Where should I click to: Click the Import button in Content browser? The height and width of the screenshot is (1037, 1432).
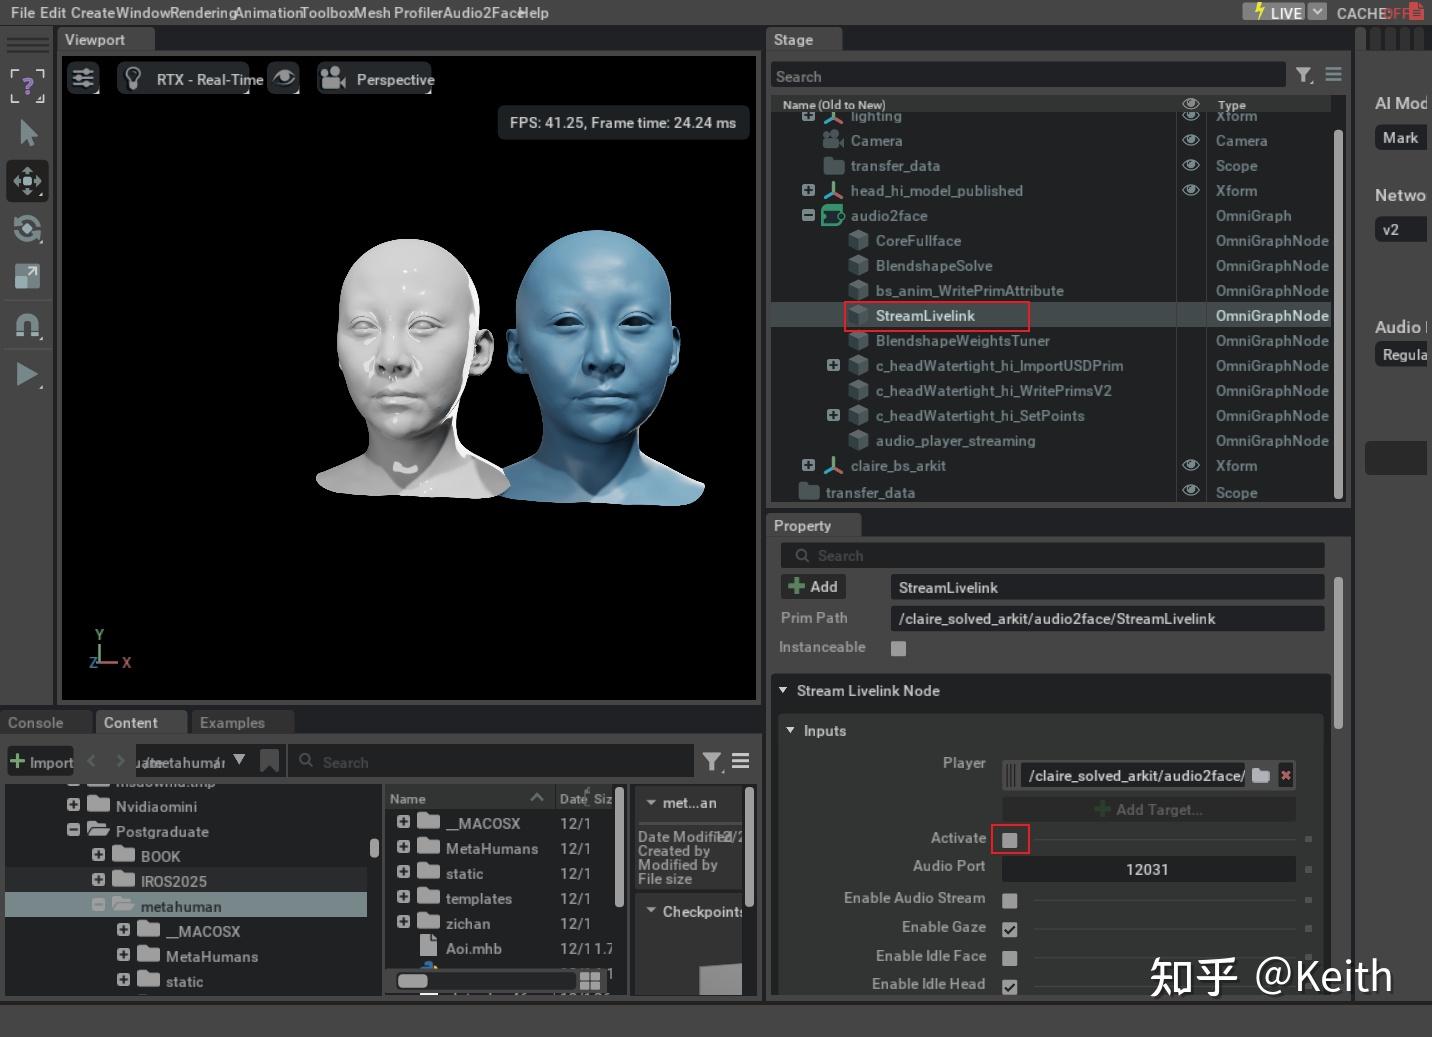point(40,761)
